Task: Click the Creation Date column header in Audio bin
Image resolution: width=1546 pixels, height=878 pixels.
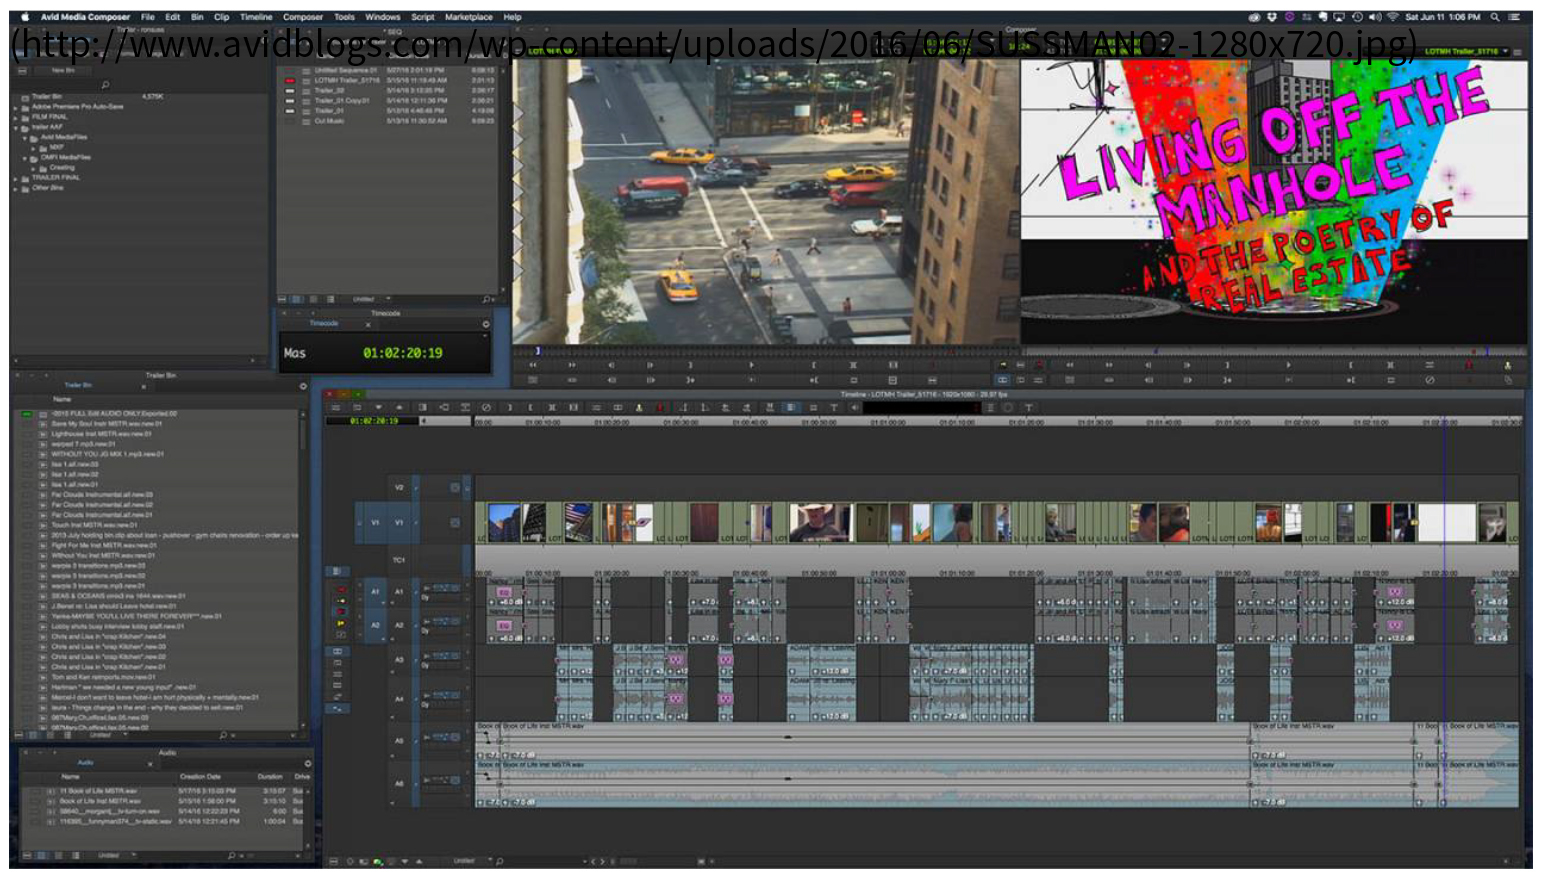Action: 200,777
